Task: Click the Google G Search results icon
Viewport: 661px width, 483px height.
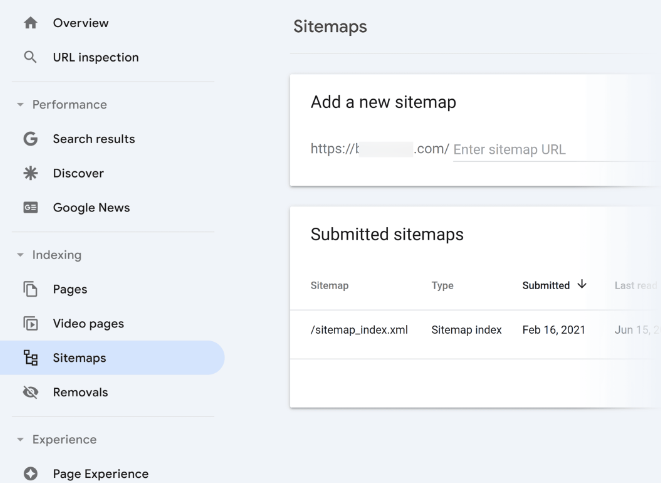Action: 30,139
